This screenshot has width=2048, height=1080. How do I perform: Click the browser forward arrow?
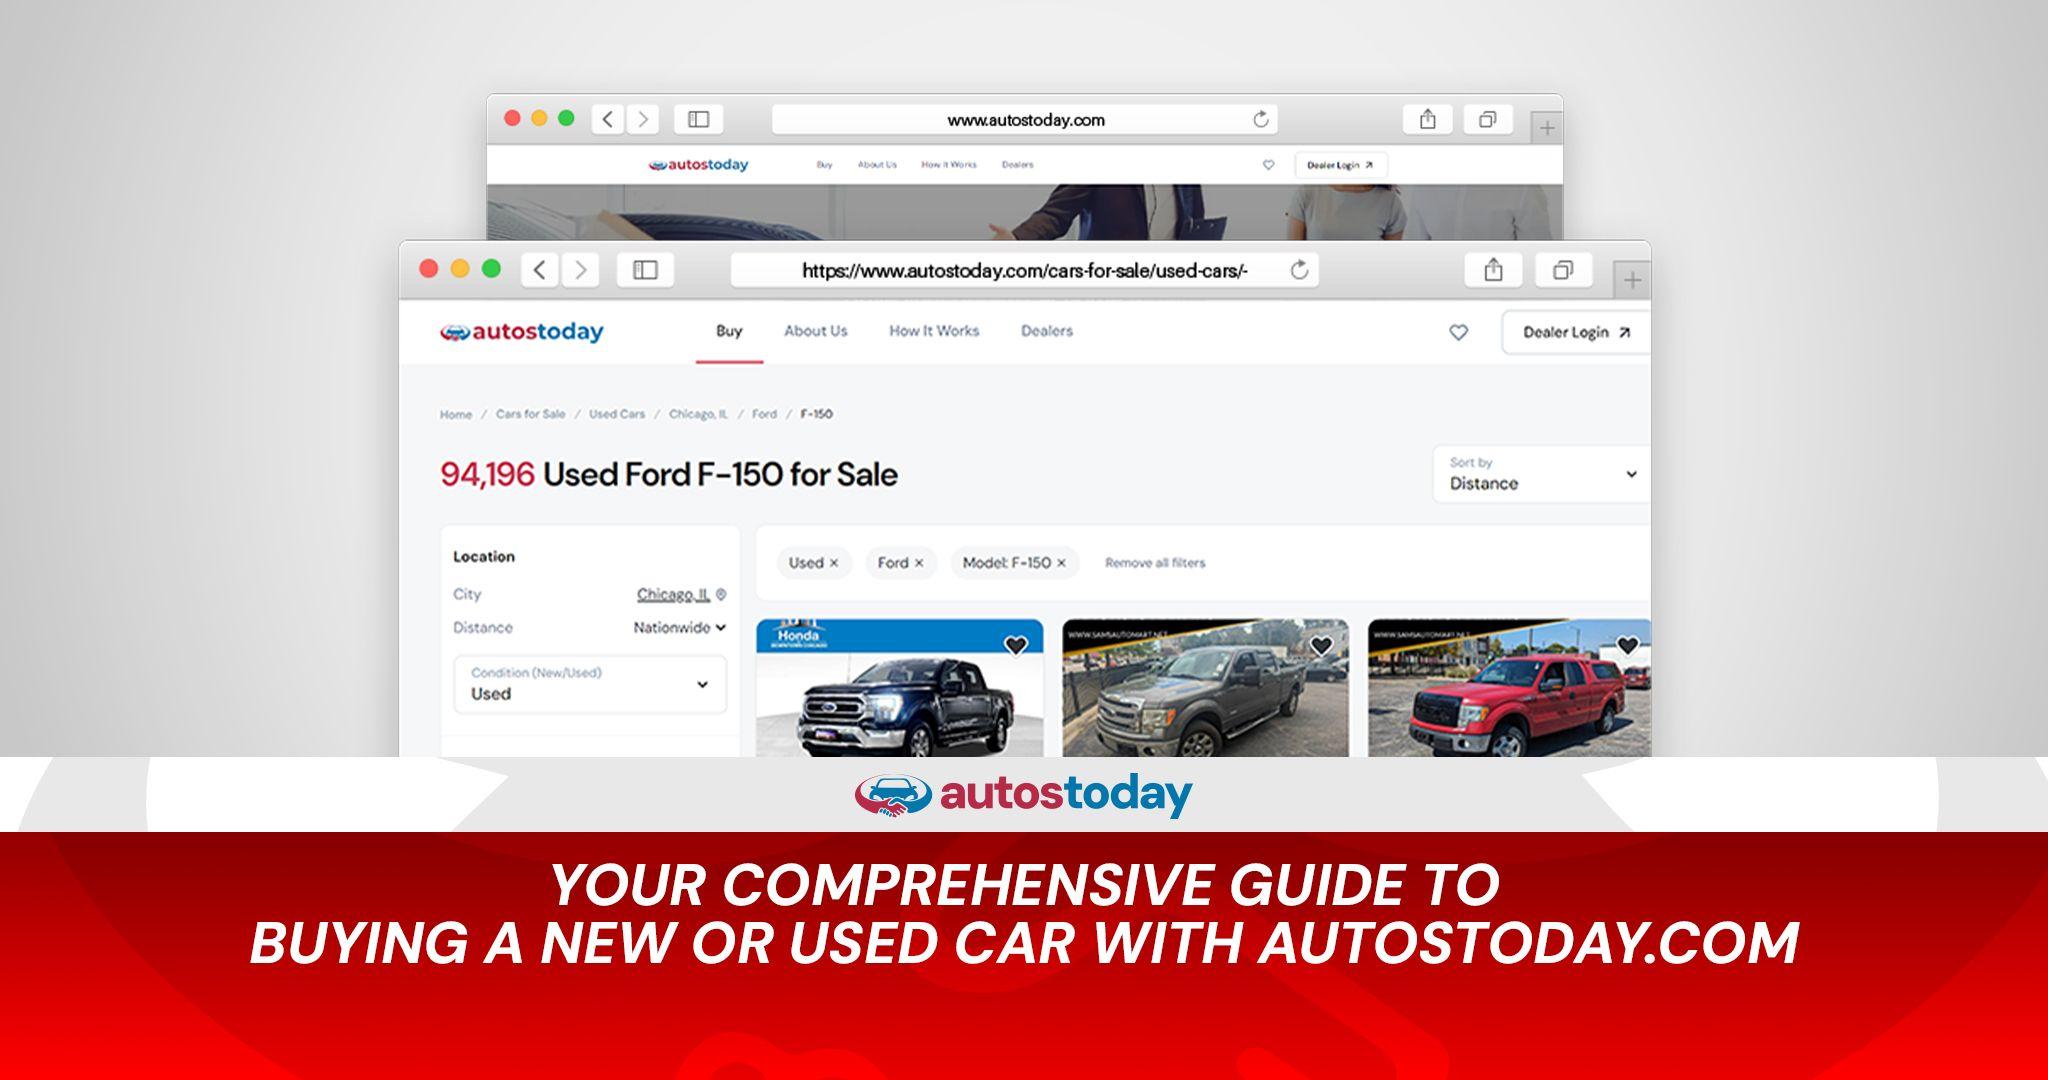pos(583,269)
